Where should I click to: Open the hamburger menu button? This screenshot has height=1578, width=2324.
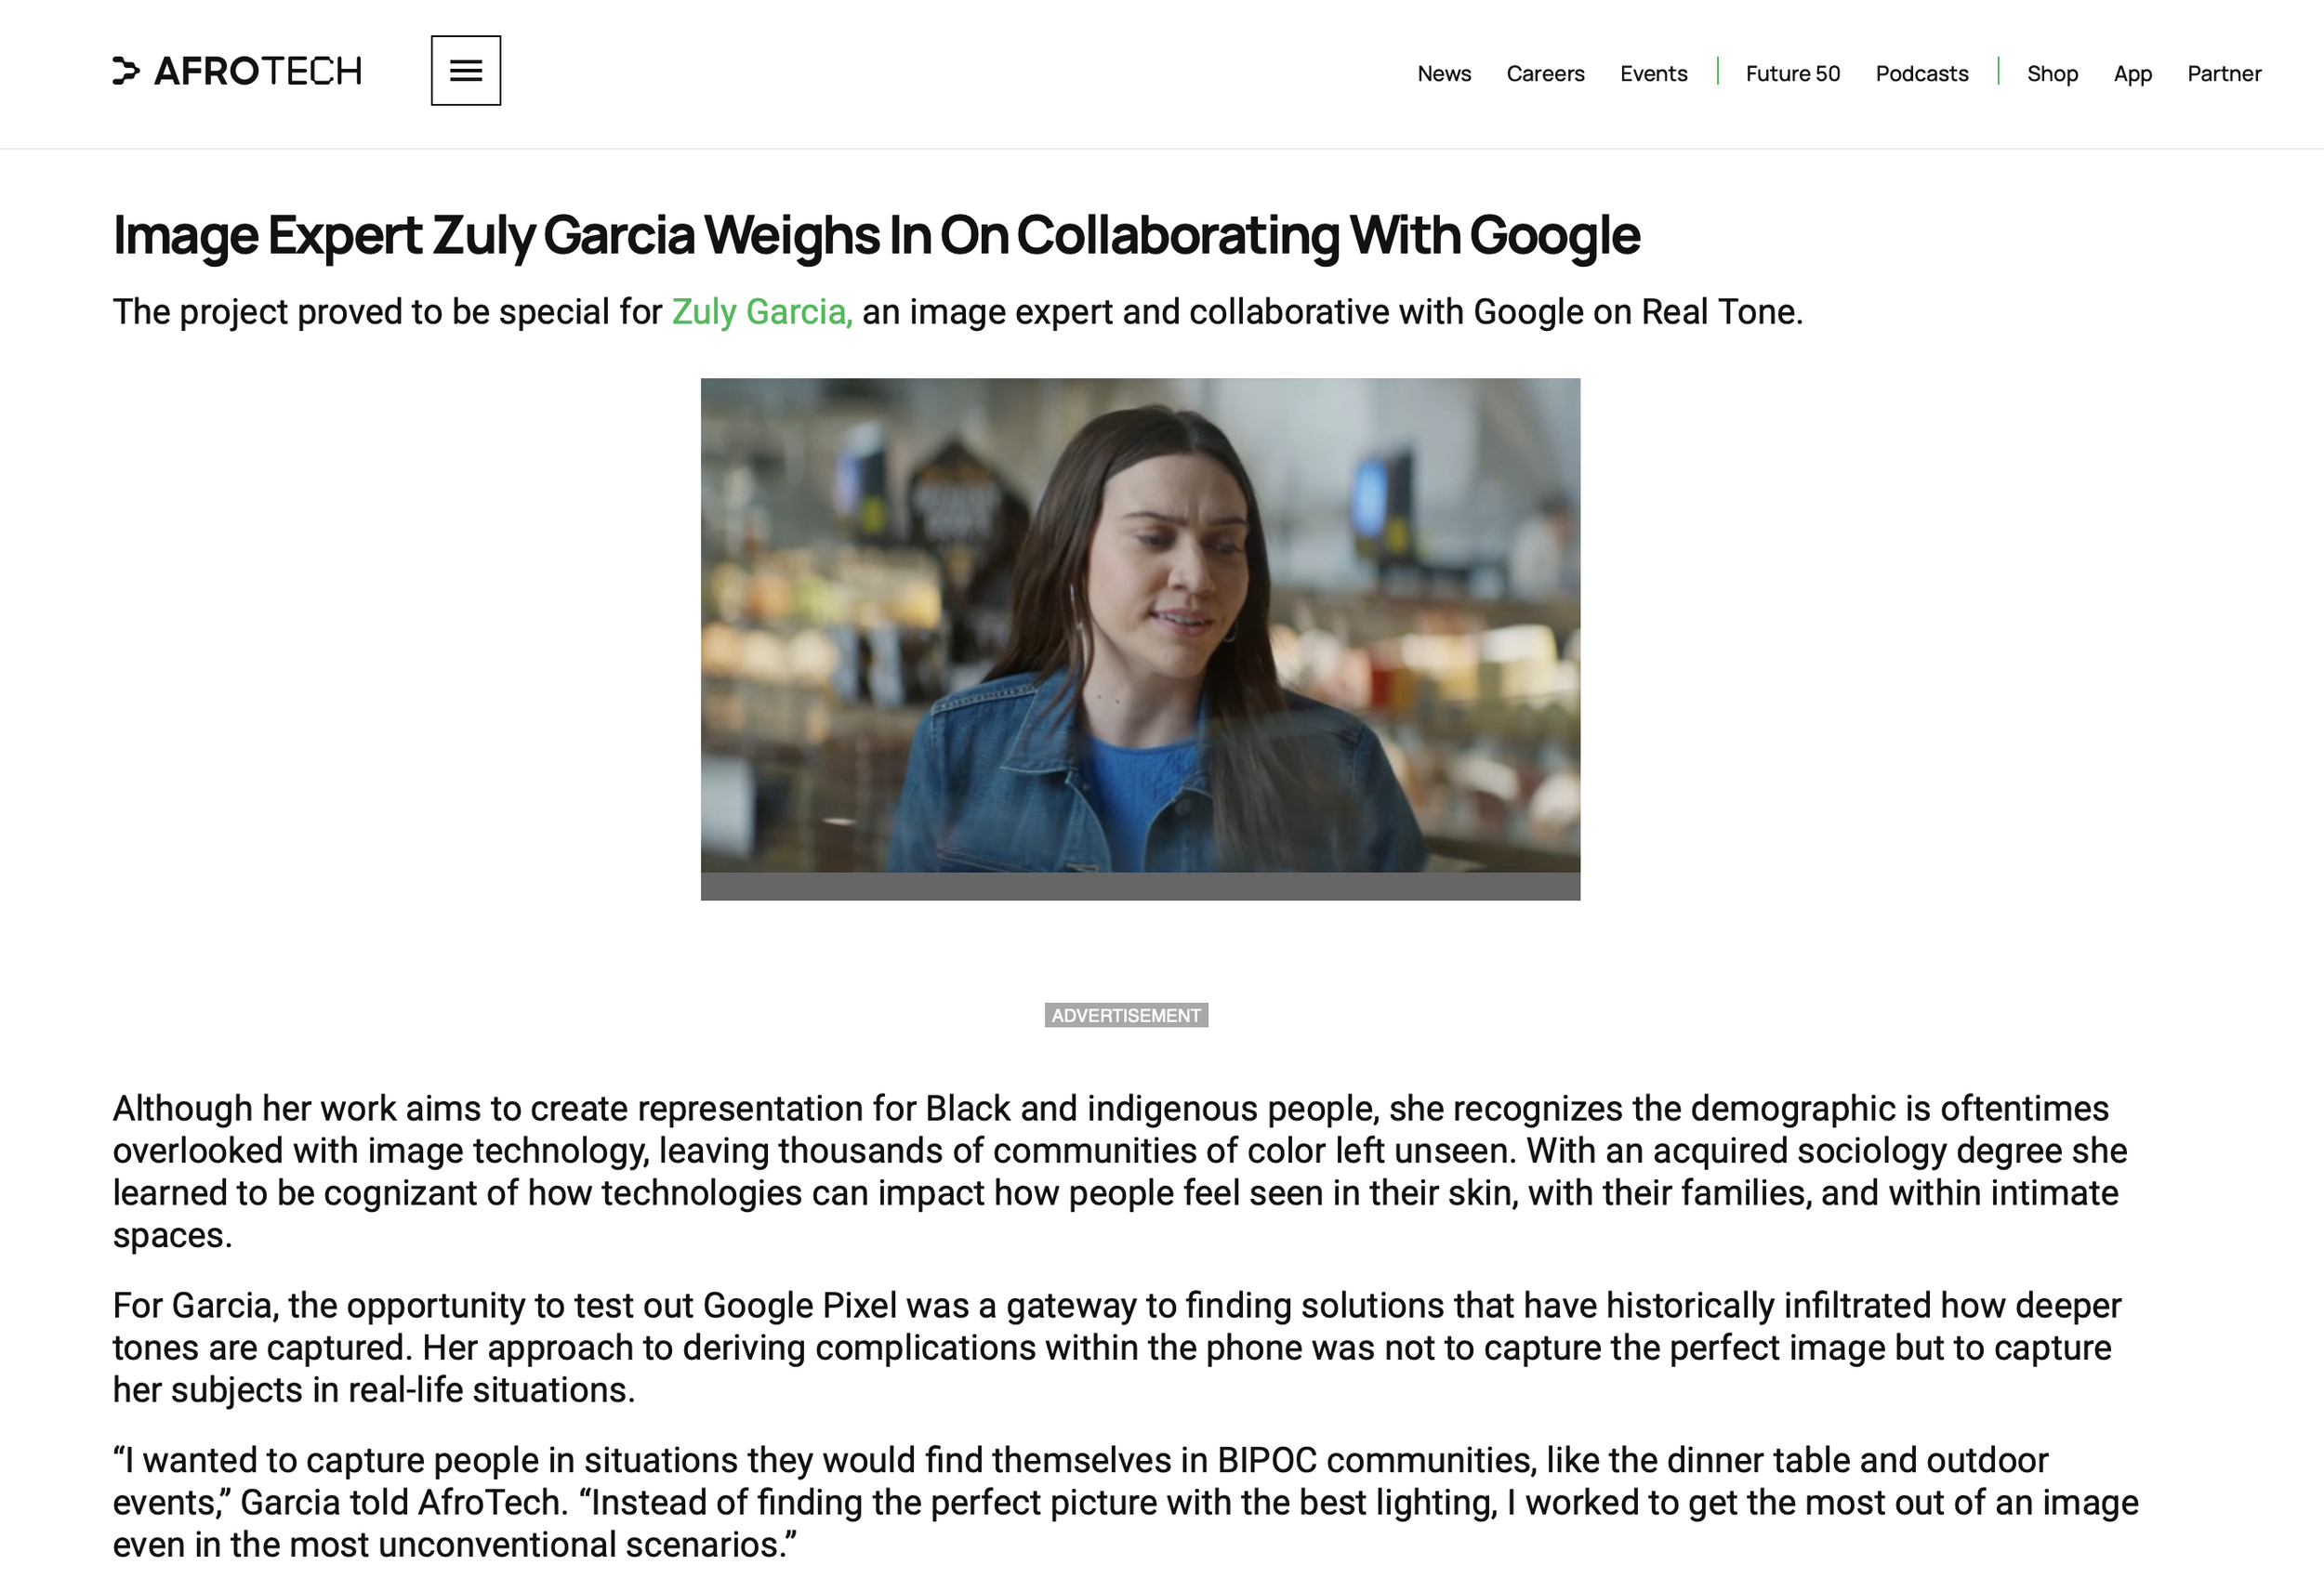(x=466, y=71)
